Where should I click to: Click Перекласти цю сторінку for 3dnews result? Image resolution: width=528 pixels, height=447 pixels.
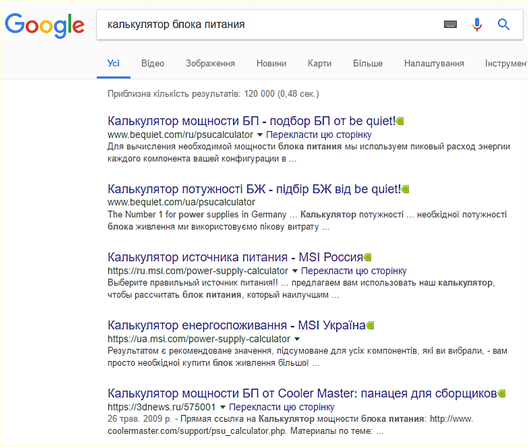pos(282,407)
